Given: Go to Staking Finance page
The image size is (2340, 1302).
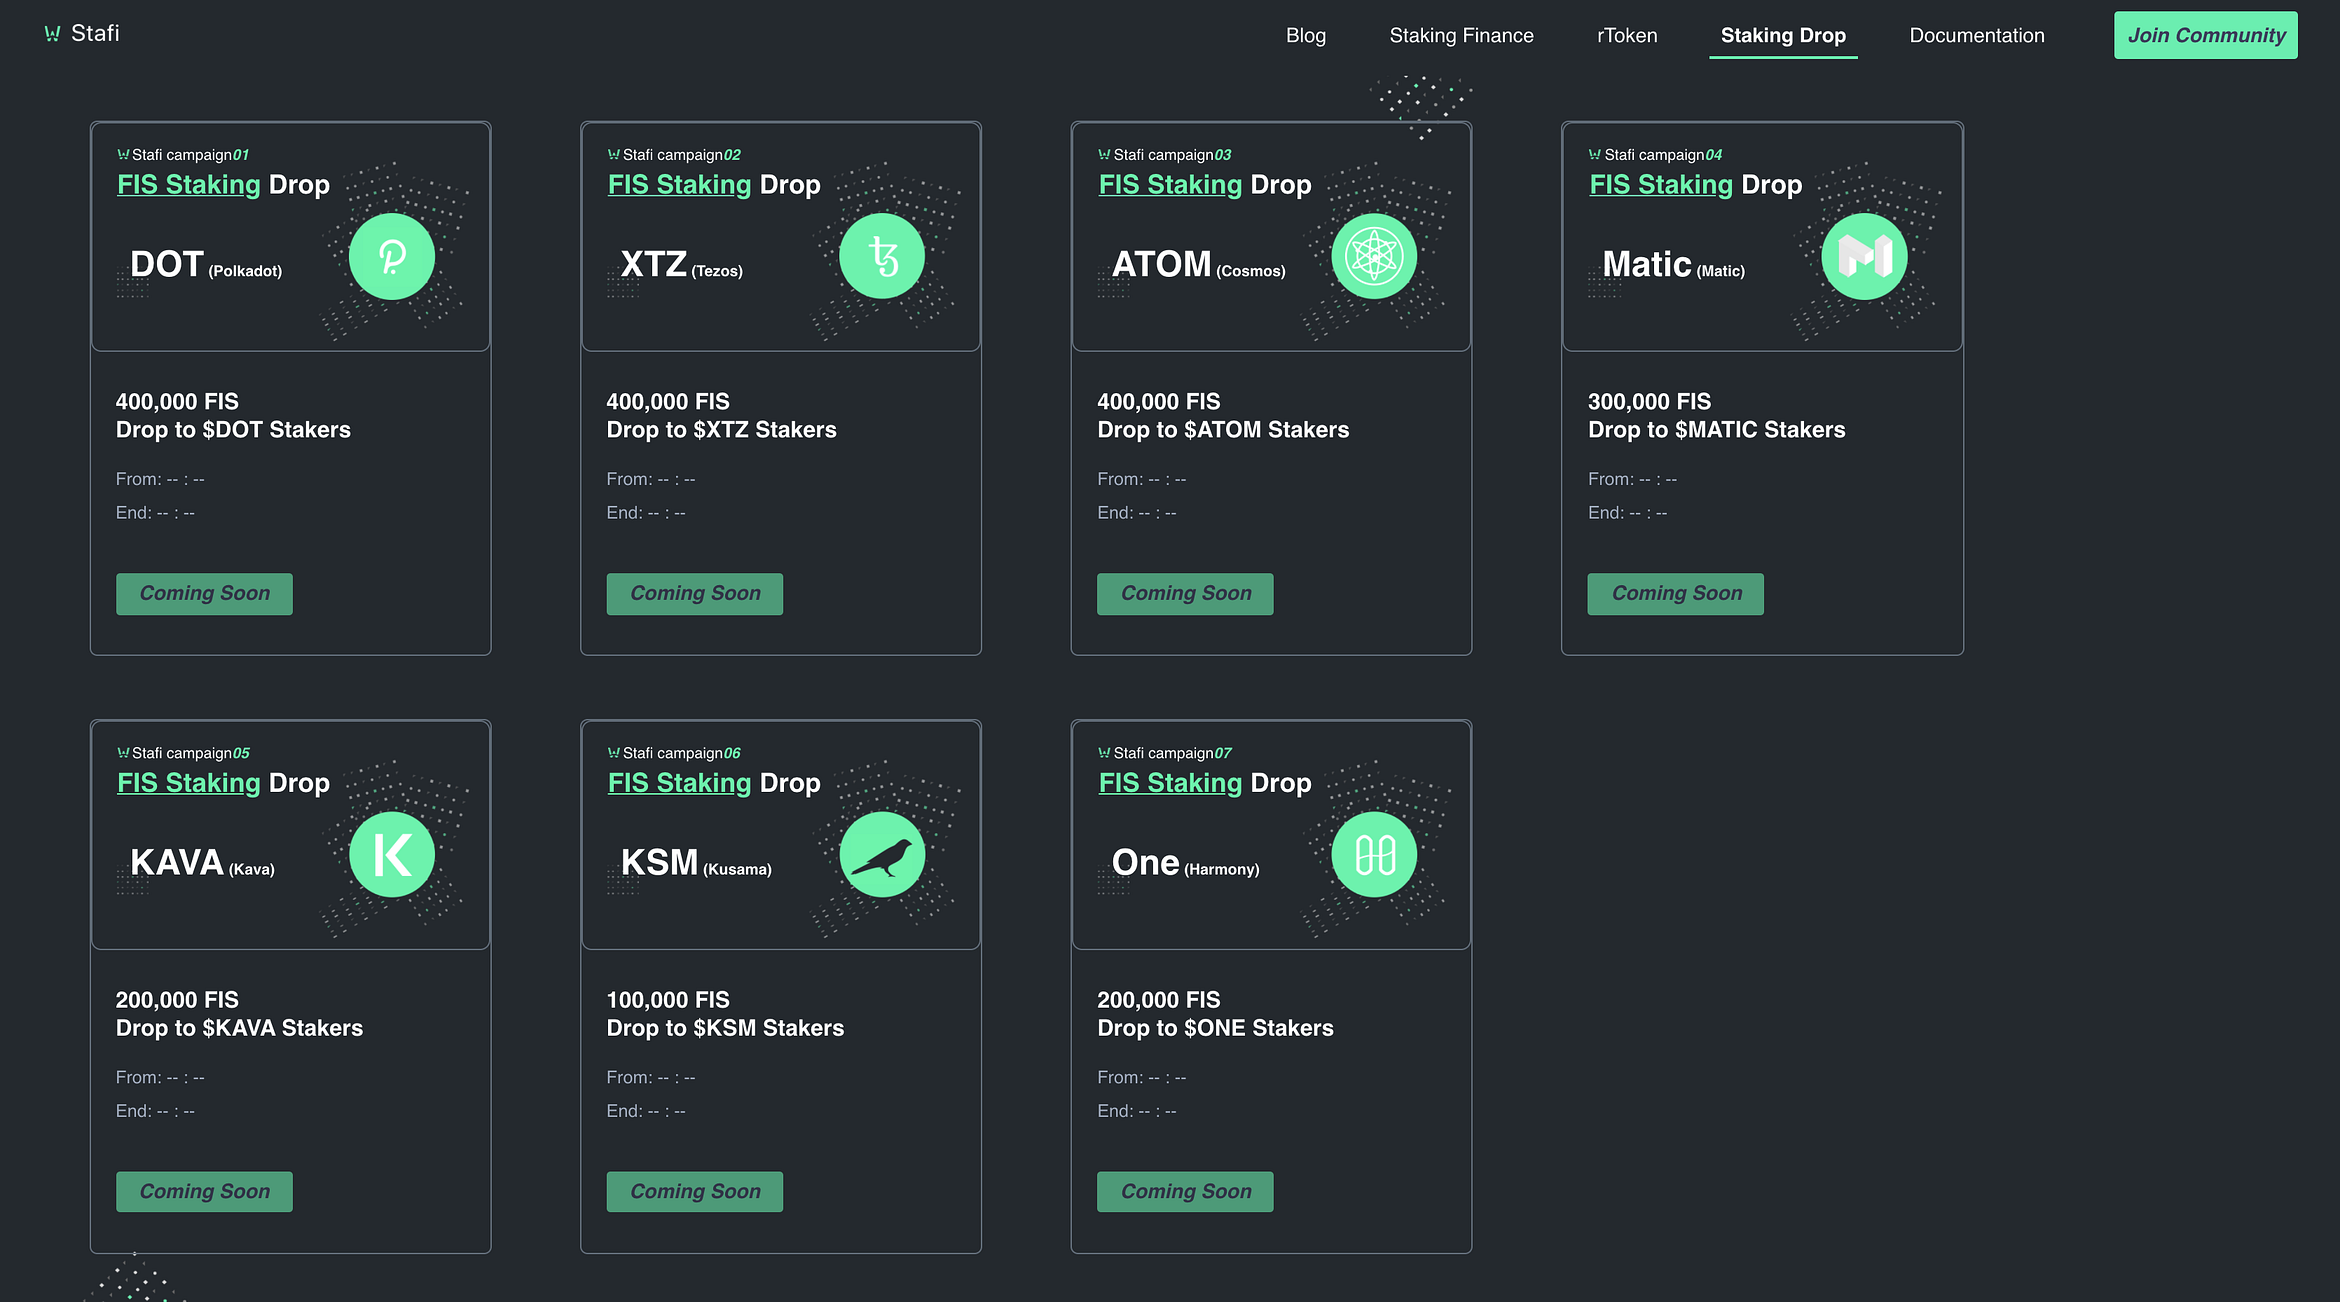Looking at the screenshot, I should (1461, 36).
